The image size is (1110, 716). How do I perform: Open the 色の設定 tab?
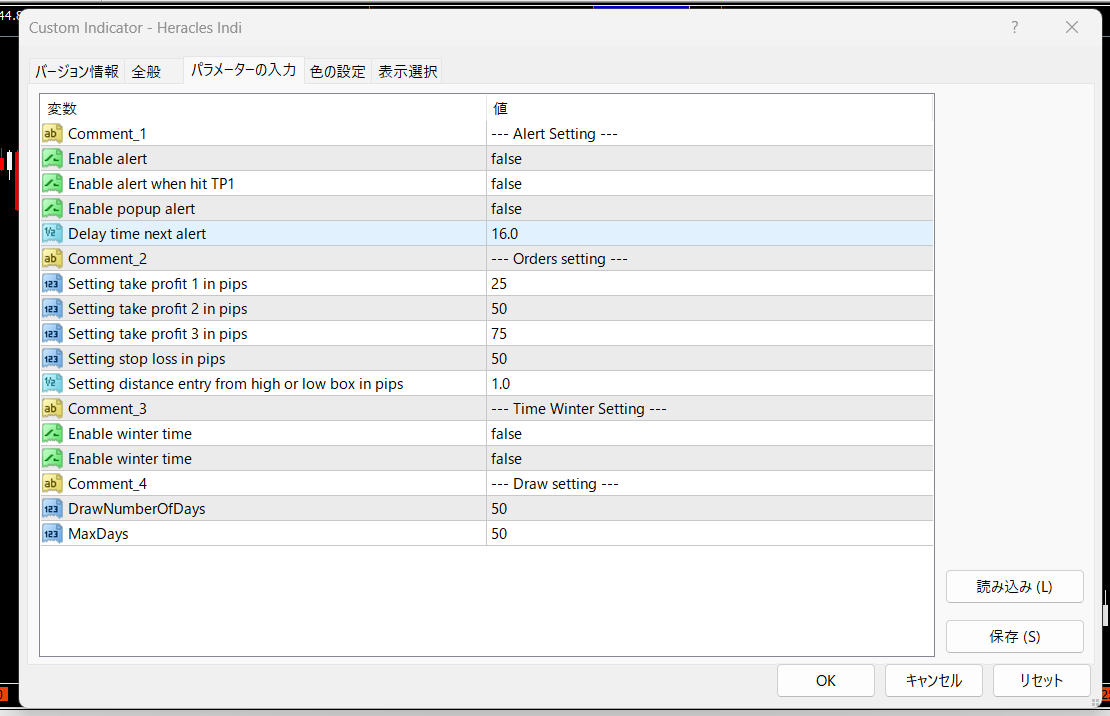pyautogui.click(x=338, y=72)
